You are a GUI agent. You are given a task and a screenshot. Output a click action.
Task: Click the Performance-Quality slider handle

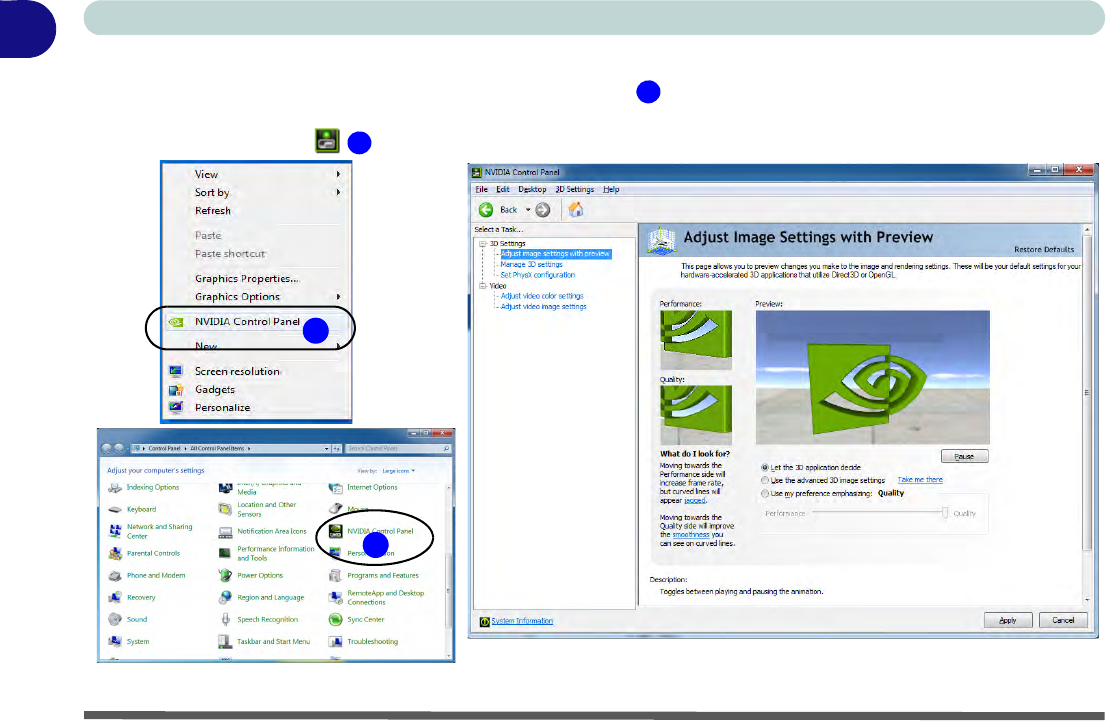coord(944,513)
